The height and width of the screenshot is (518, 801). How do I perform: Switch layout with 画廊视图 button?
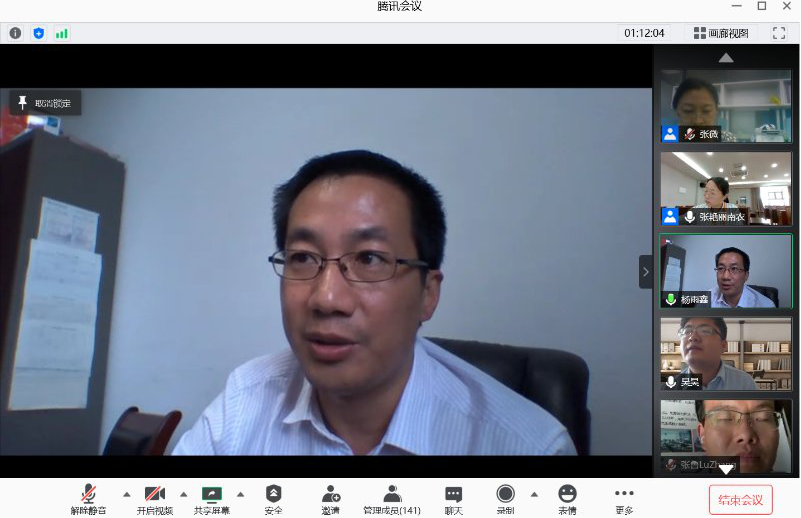[721, 33]
